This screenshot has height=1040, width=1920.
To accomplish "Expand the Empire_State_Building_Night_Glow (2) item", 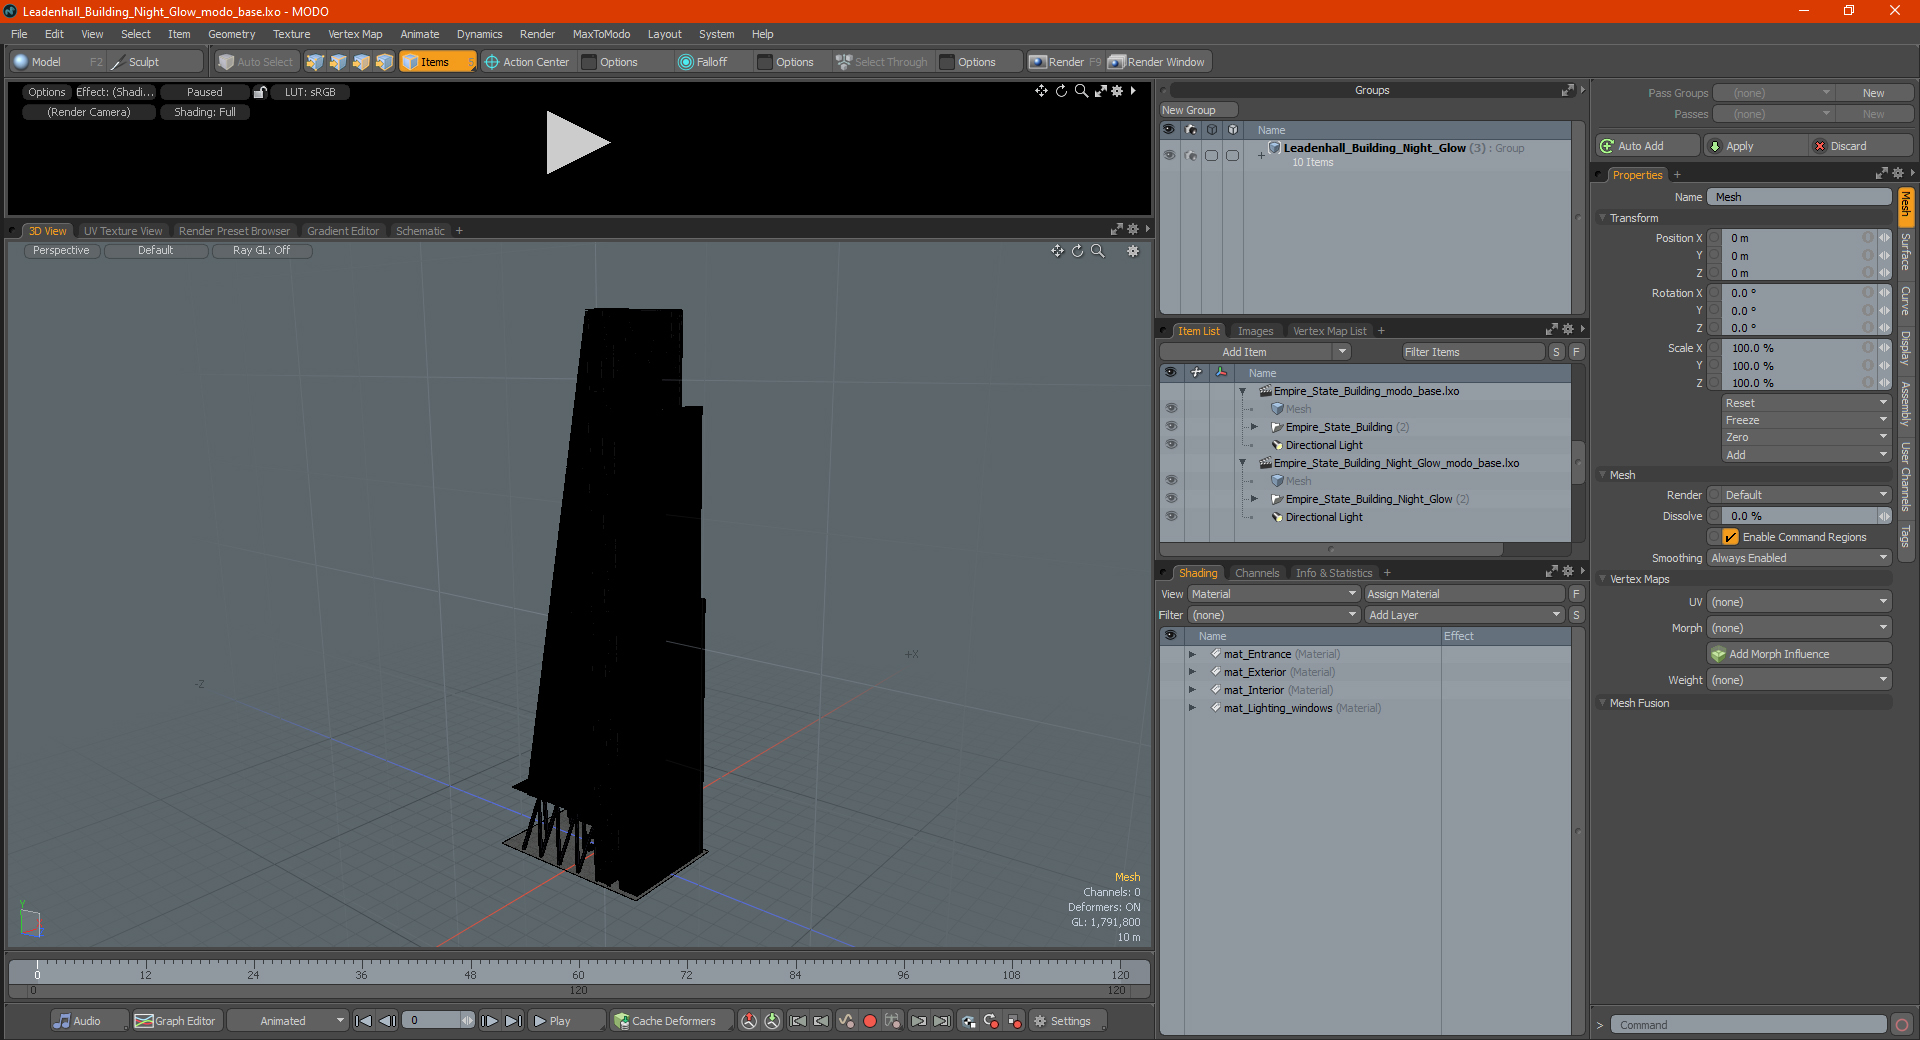I will 1254,499.
